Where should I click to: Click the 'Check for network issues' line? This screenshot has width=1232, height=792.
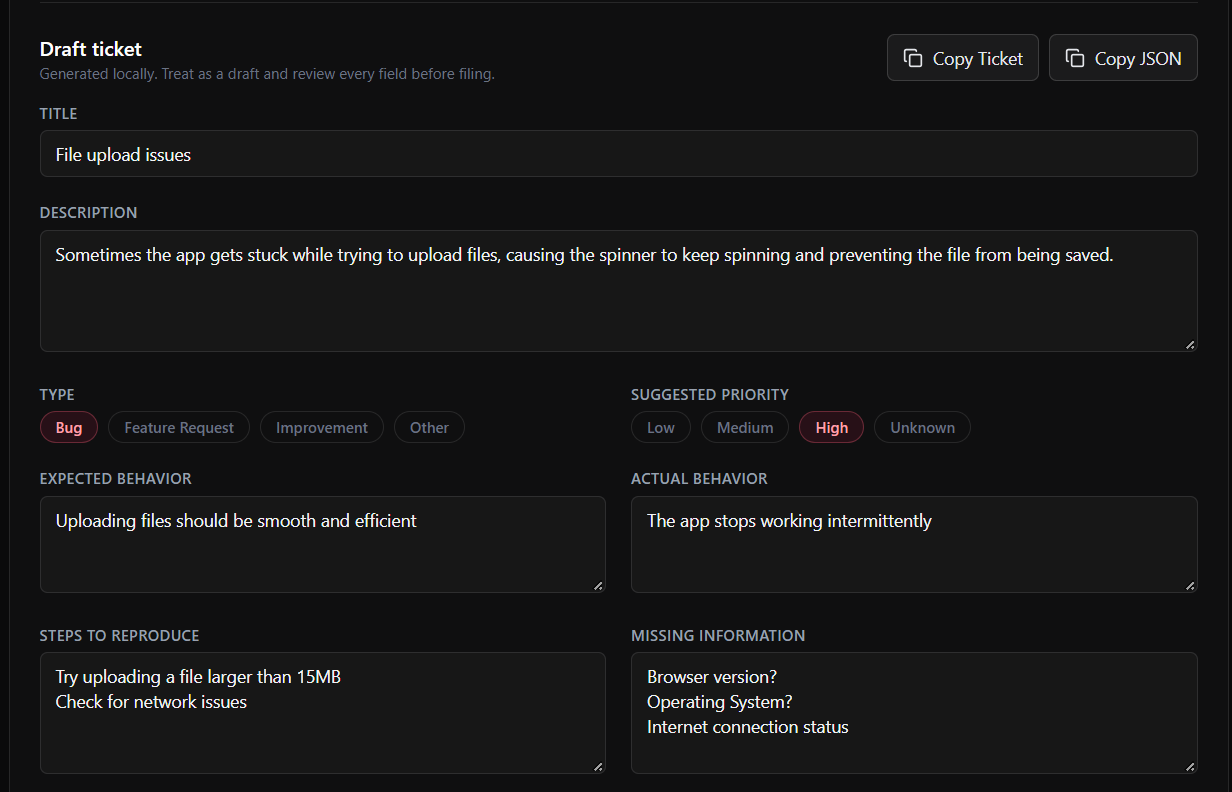[151, 702]
